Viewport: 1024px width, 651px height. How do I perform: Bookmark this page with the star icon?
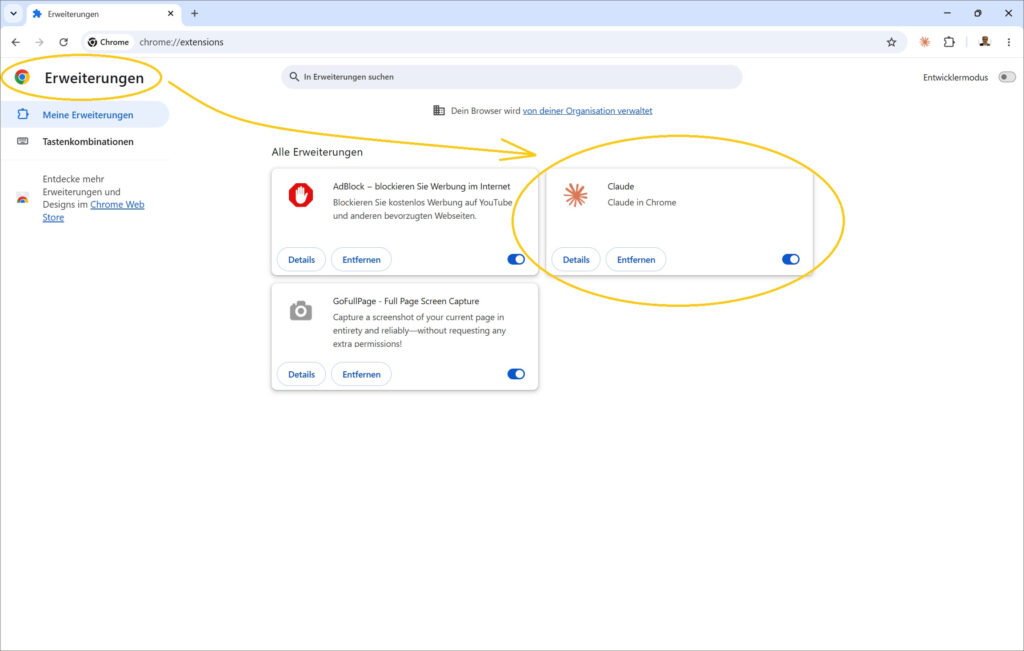(891, 42)
